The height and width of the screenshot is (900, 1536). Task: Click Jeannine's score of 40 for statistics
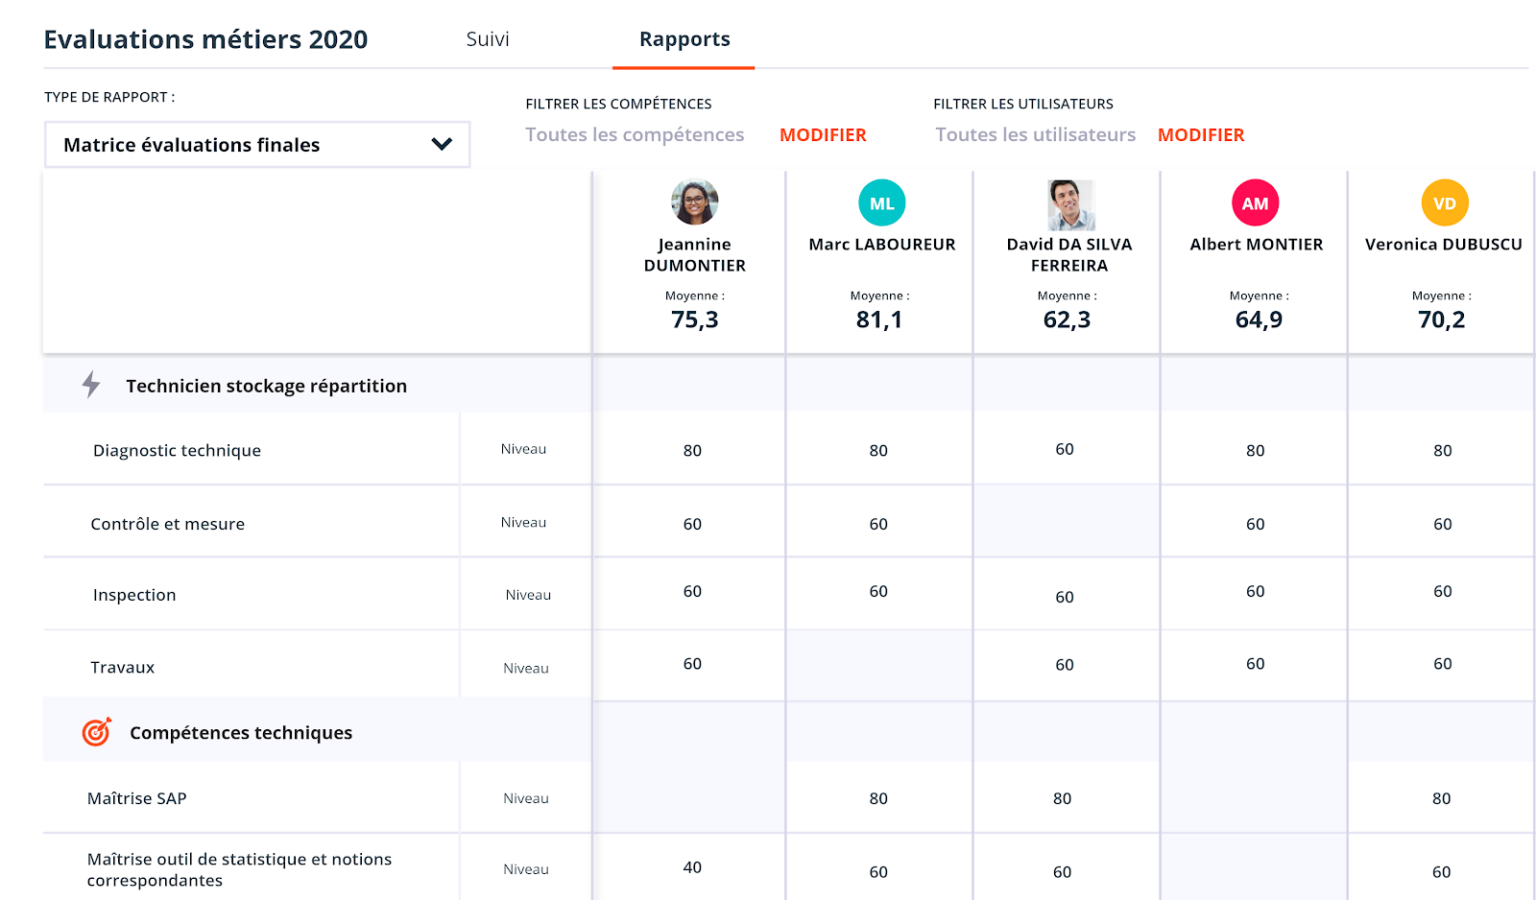[x=692, y=867]
